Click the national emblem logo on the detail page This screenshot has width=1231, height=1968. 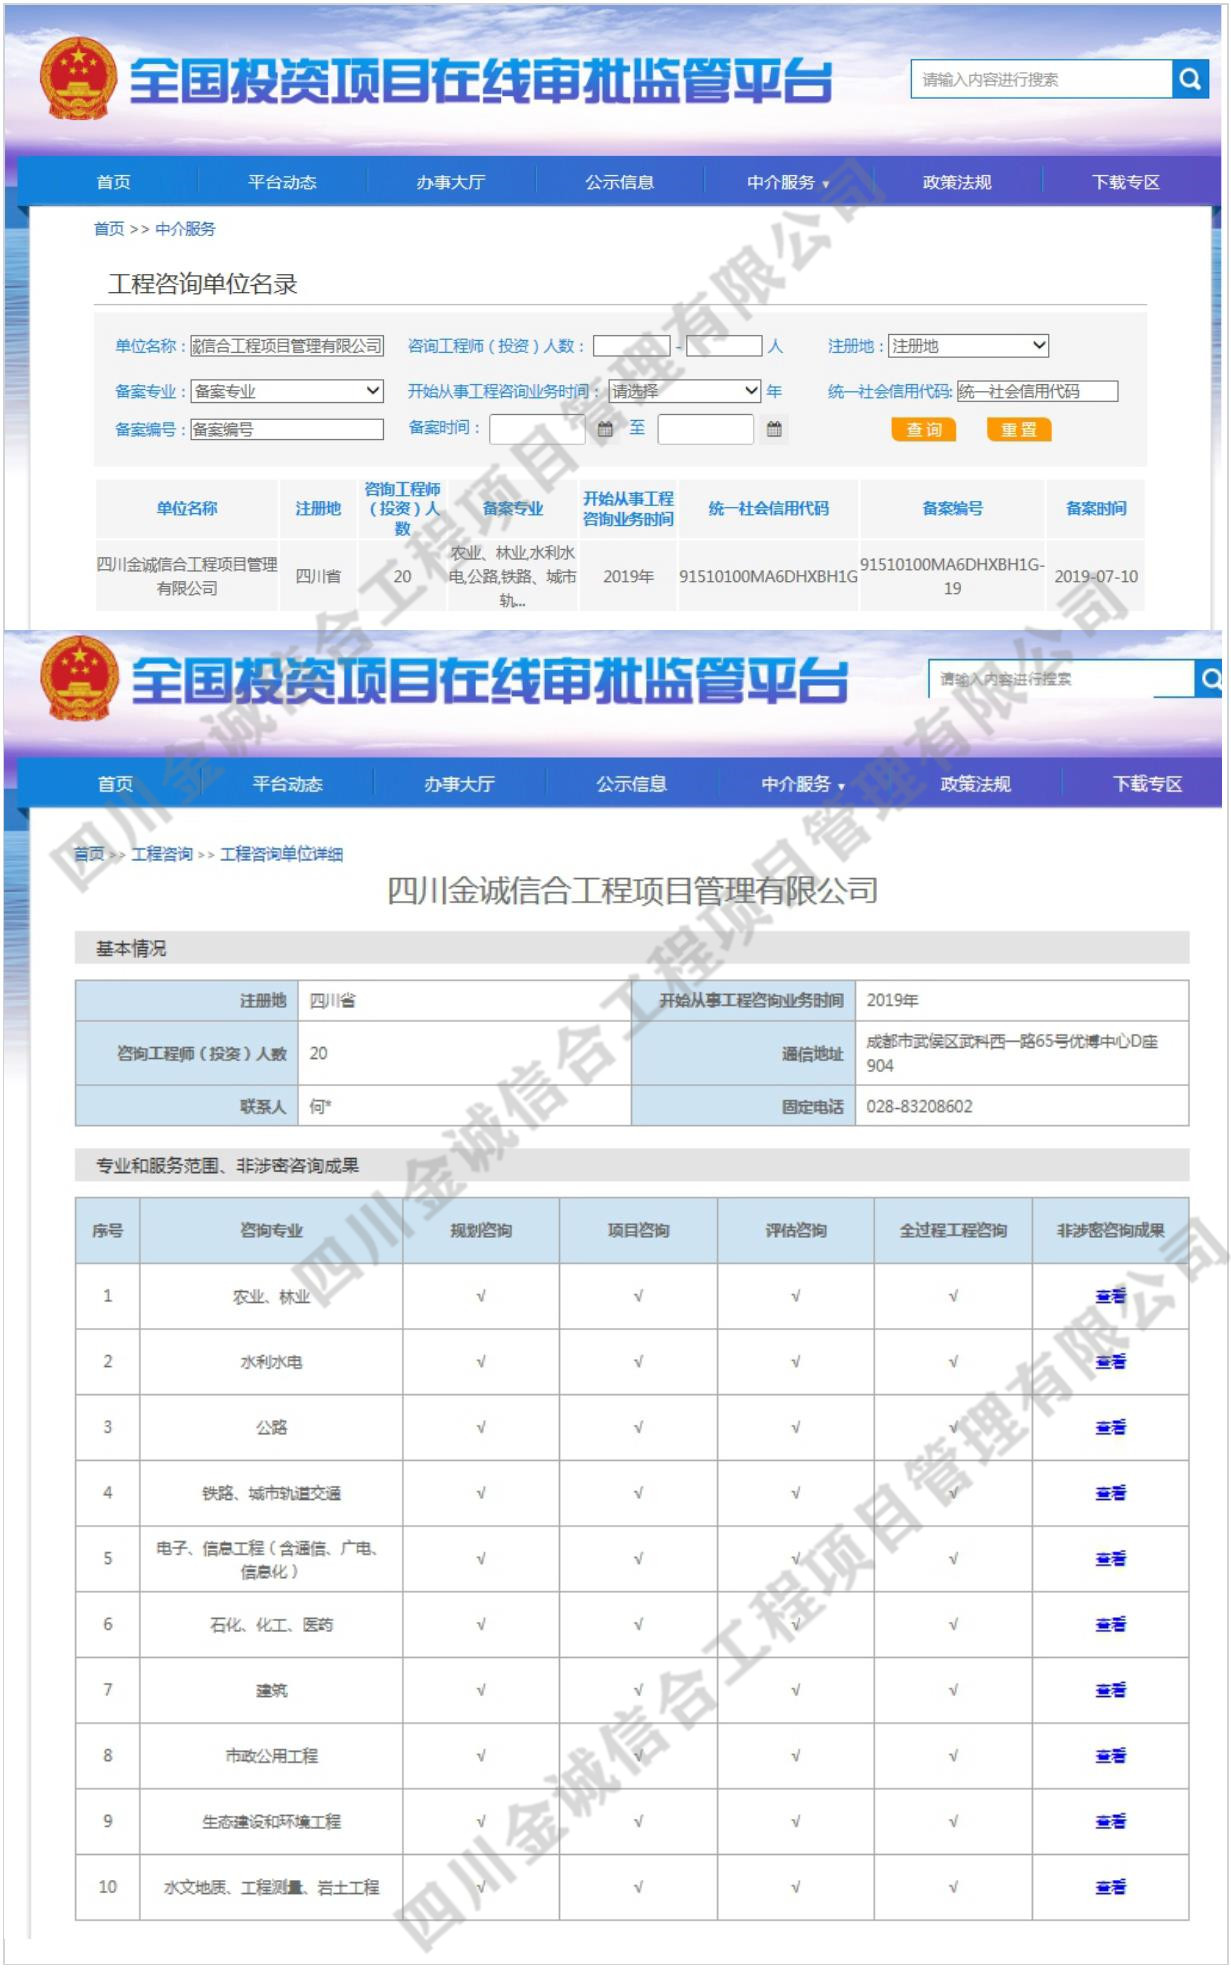(79, 678)
